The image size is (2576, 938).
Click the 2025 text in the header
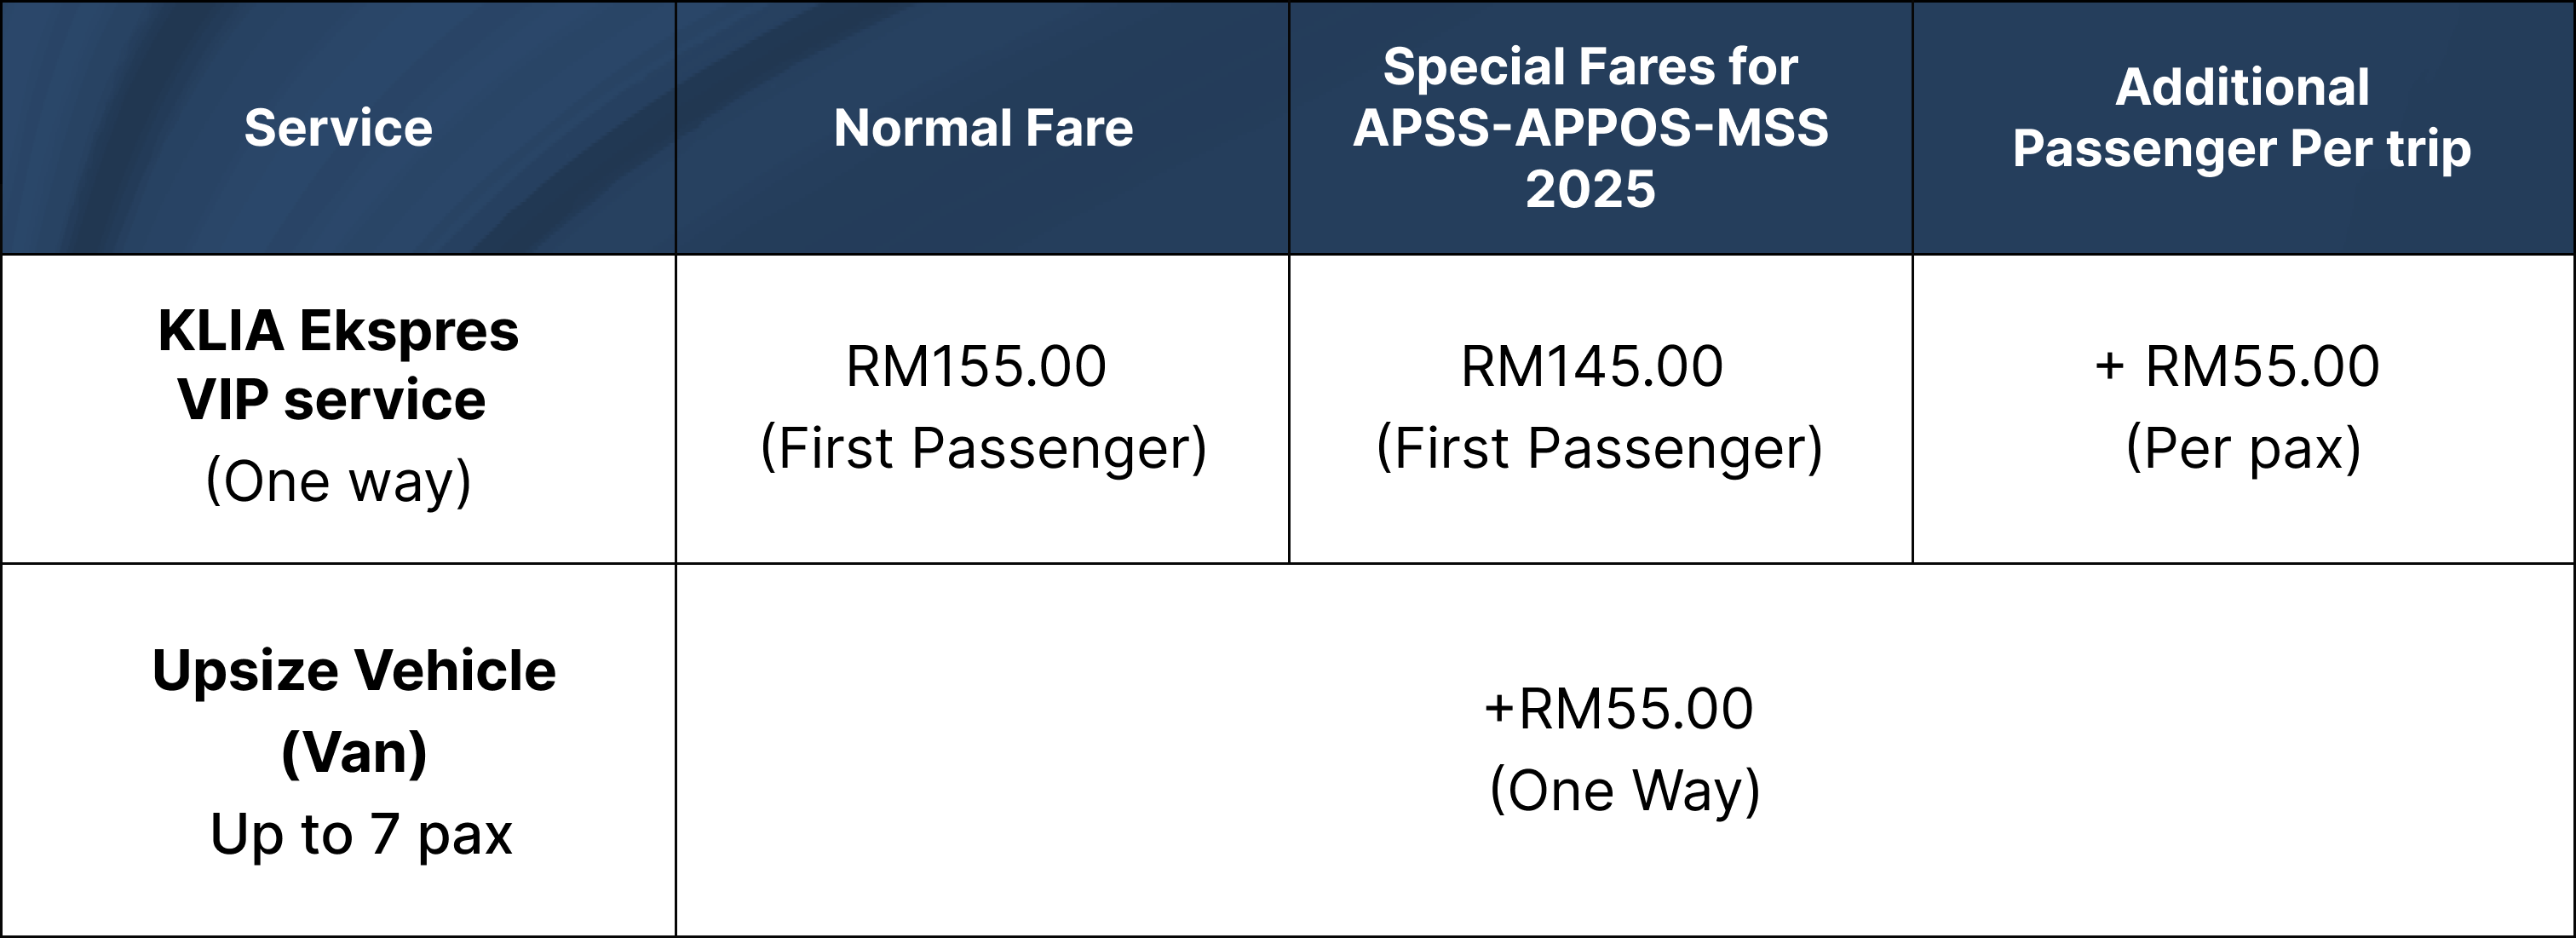click(x=1590, y=189)
